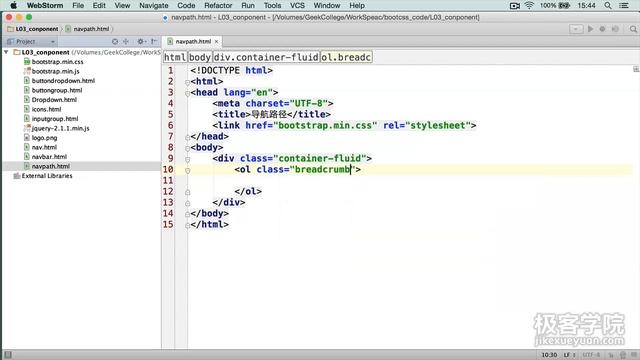Open buttondropdown.html in project tree
This screenshot has height=360, width=640.
[63, 81]
